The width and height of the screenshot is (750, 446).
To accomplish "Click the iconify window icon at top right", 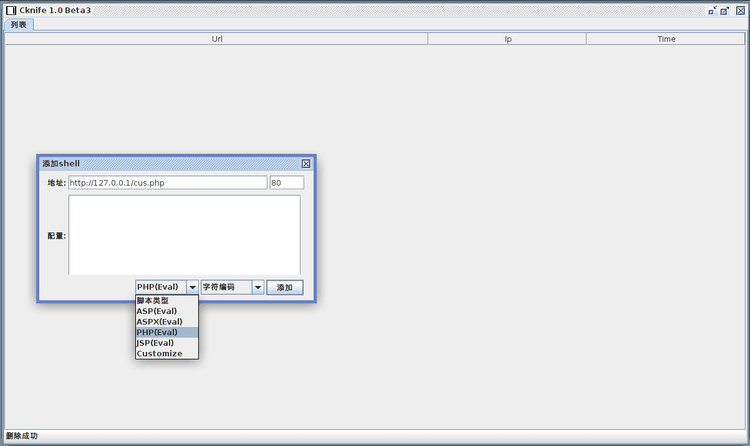I will click(x=712, y=10).
